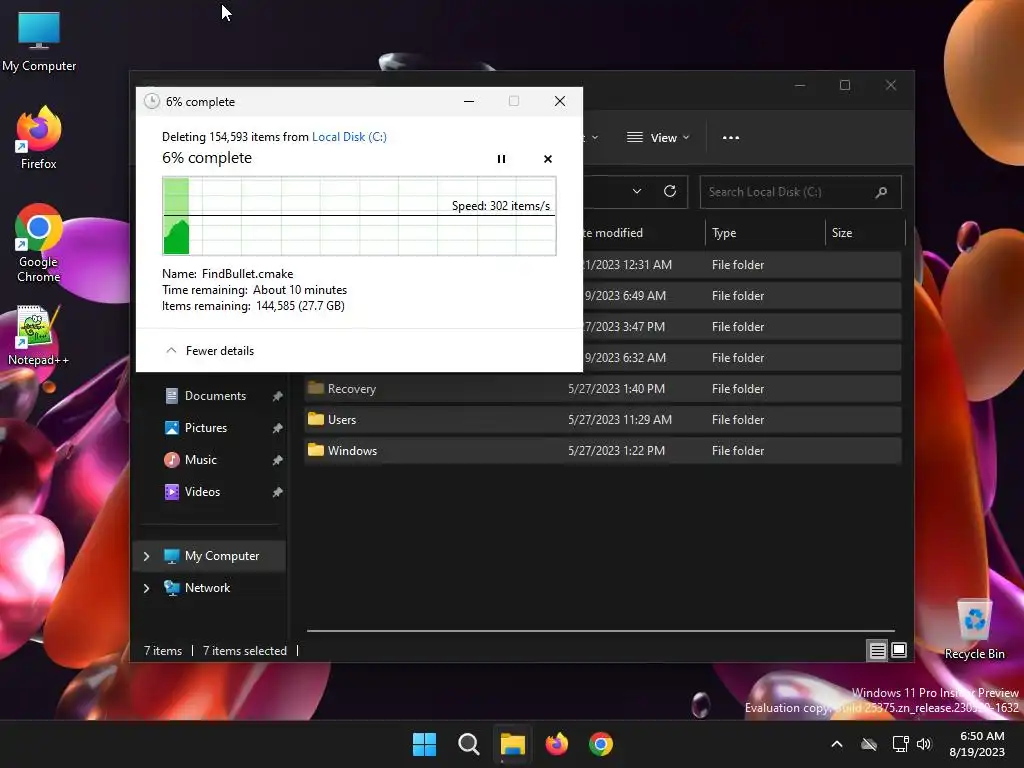This screenshot has height=768, width=1024.
Task: Click the Search Local Disk (C:) field
Action: coord(800,192)
